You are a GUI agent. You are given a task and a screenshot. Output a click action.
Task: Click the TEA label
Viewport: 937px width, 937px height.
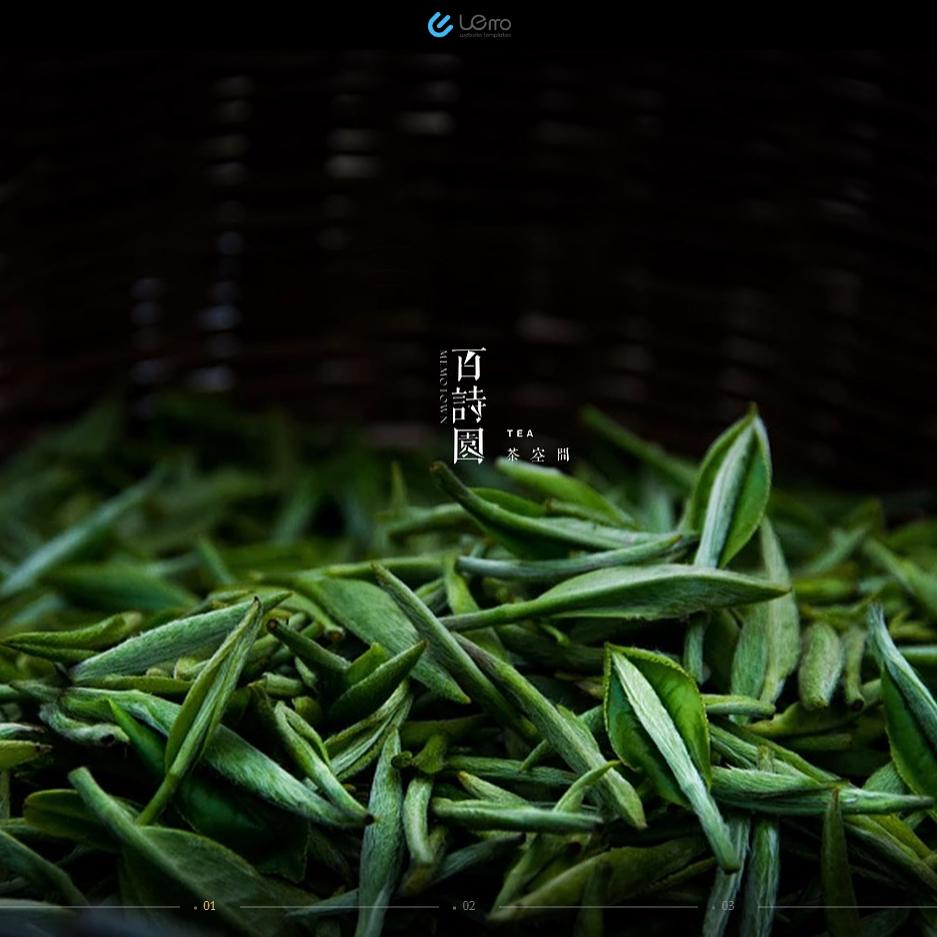click(520, 434)
